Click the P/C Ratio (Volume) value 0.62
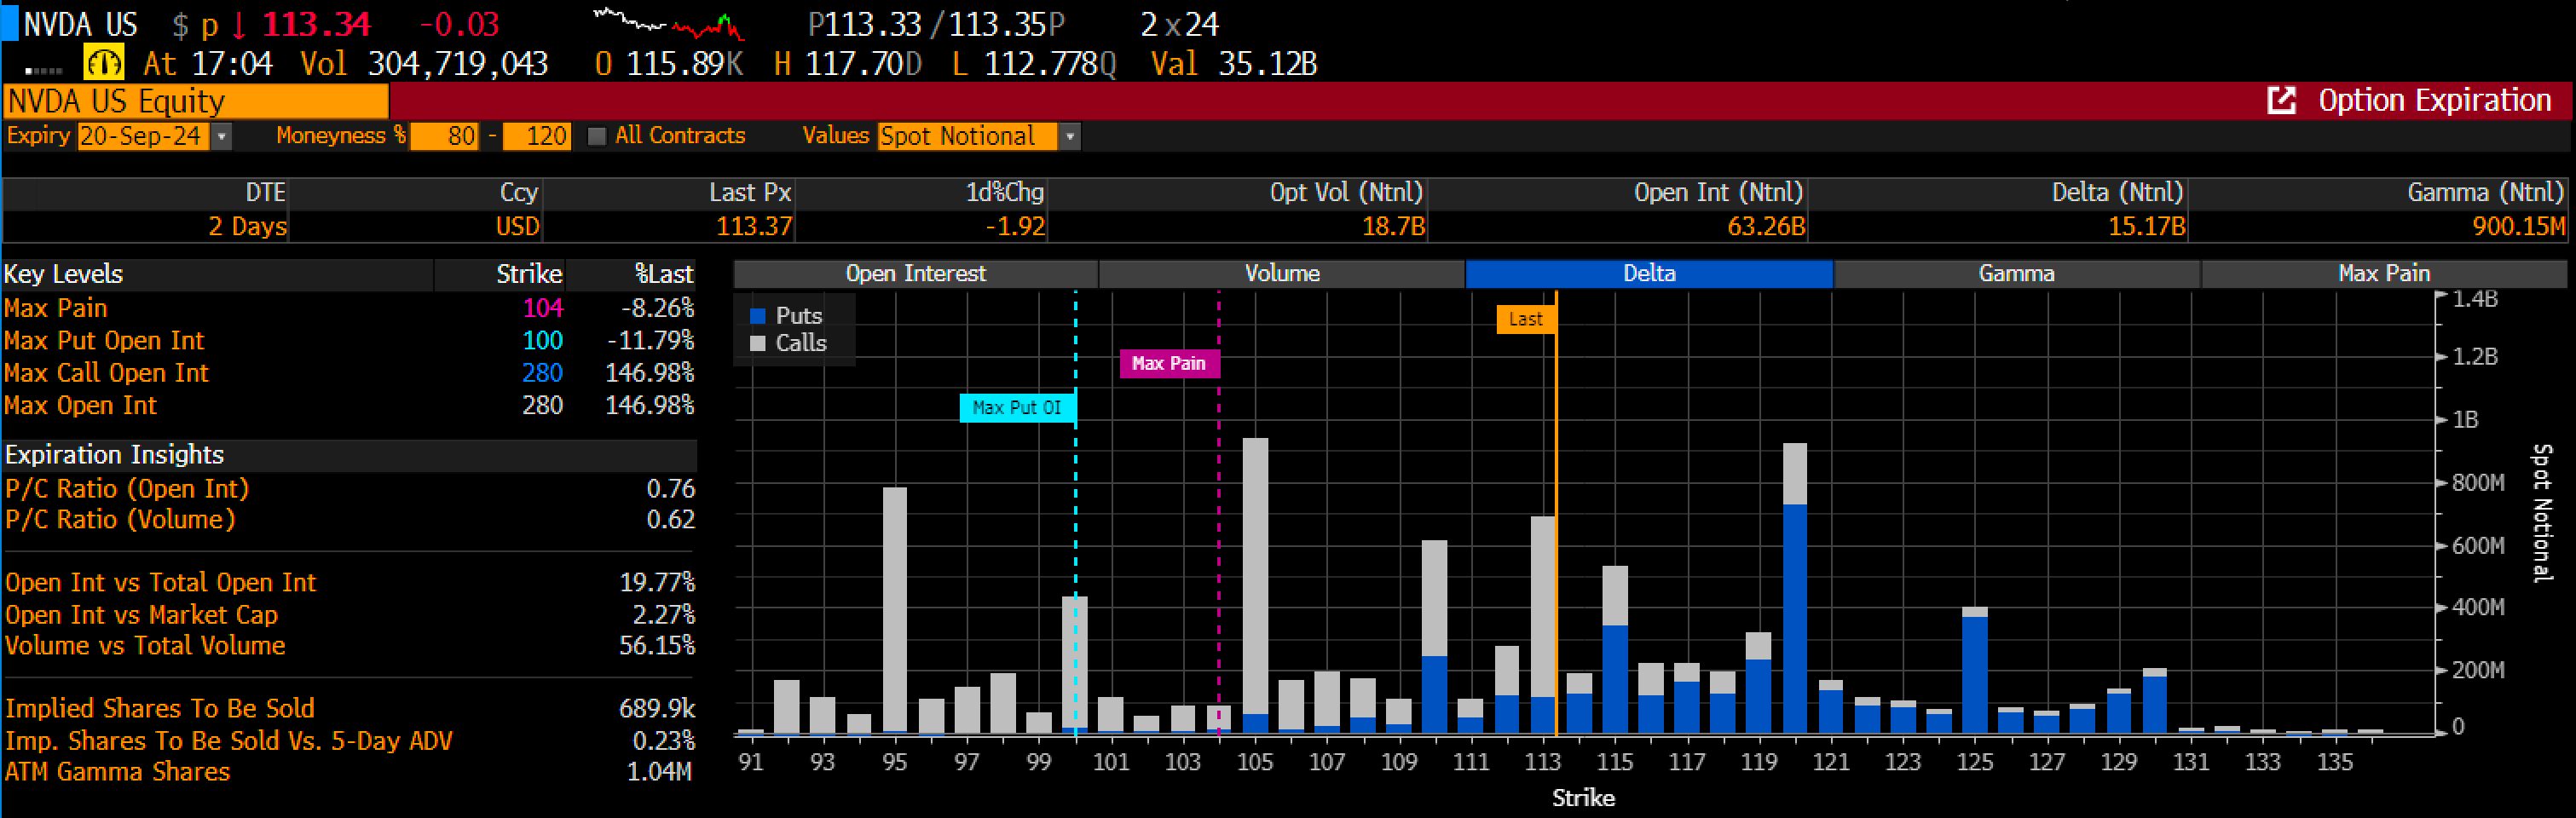This screenshot has width=2576, height=818. pyautogui.click(x=670, y=519)
